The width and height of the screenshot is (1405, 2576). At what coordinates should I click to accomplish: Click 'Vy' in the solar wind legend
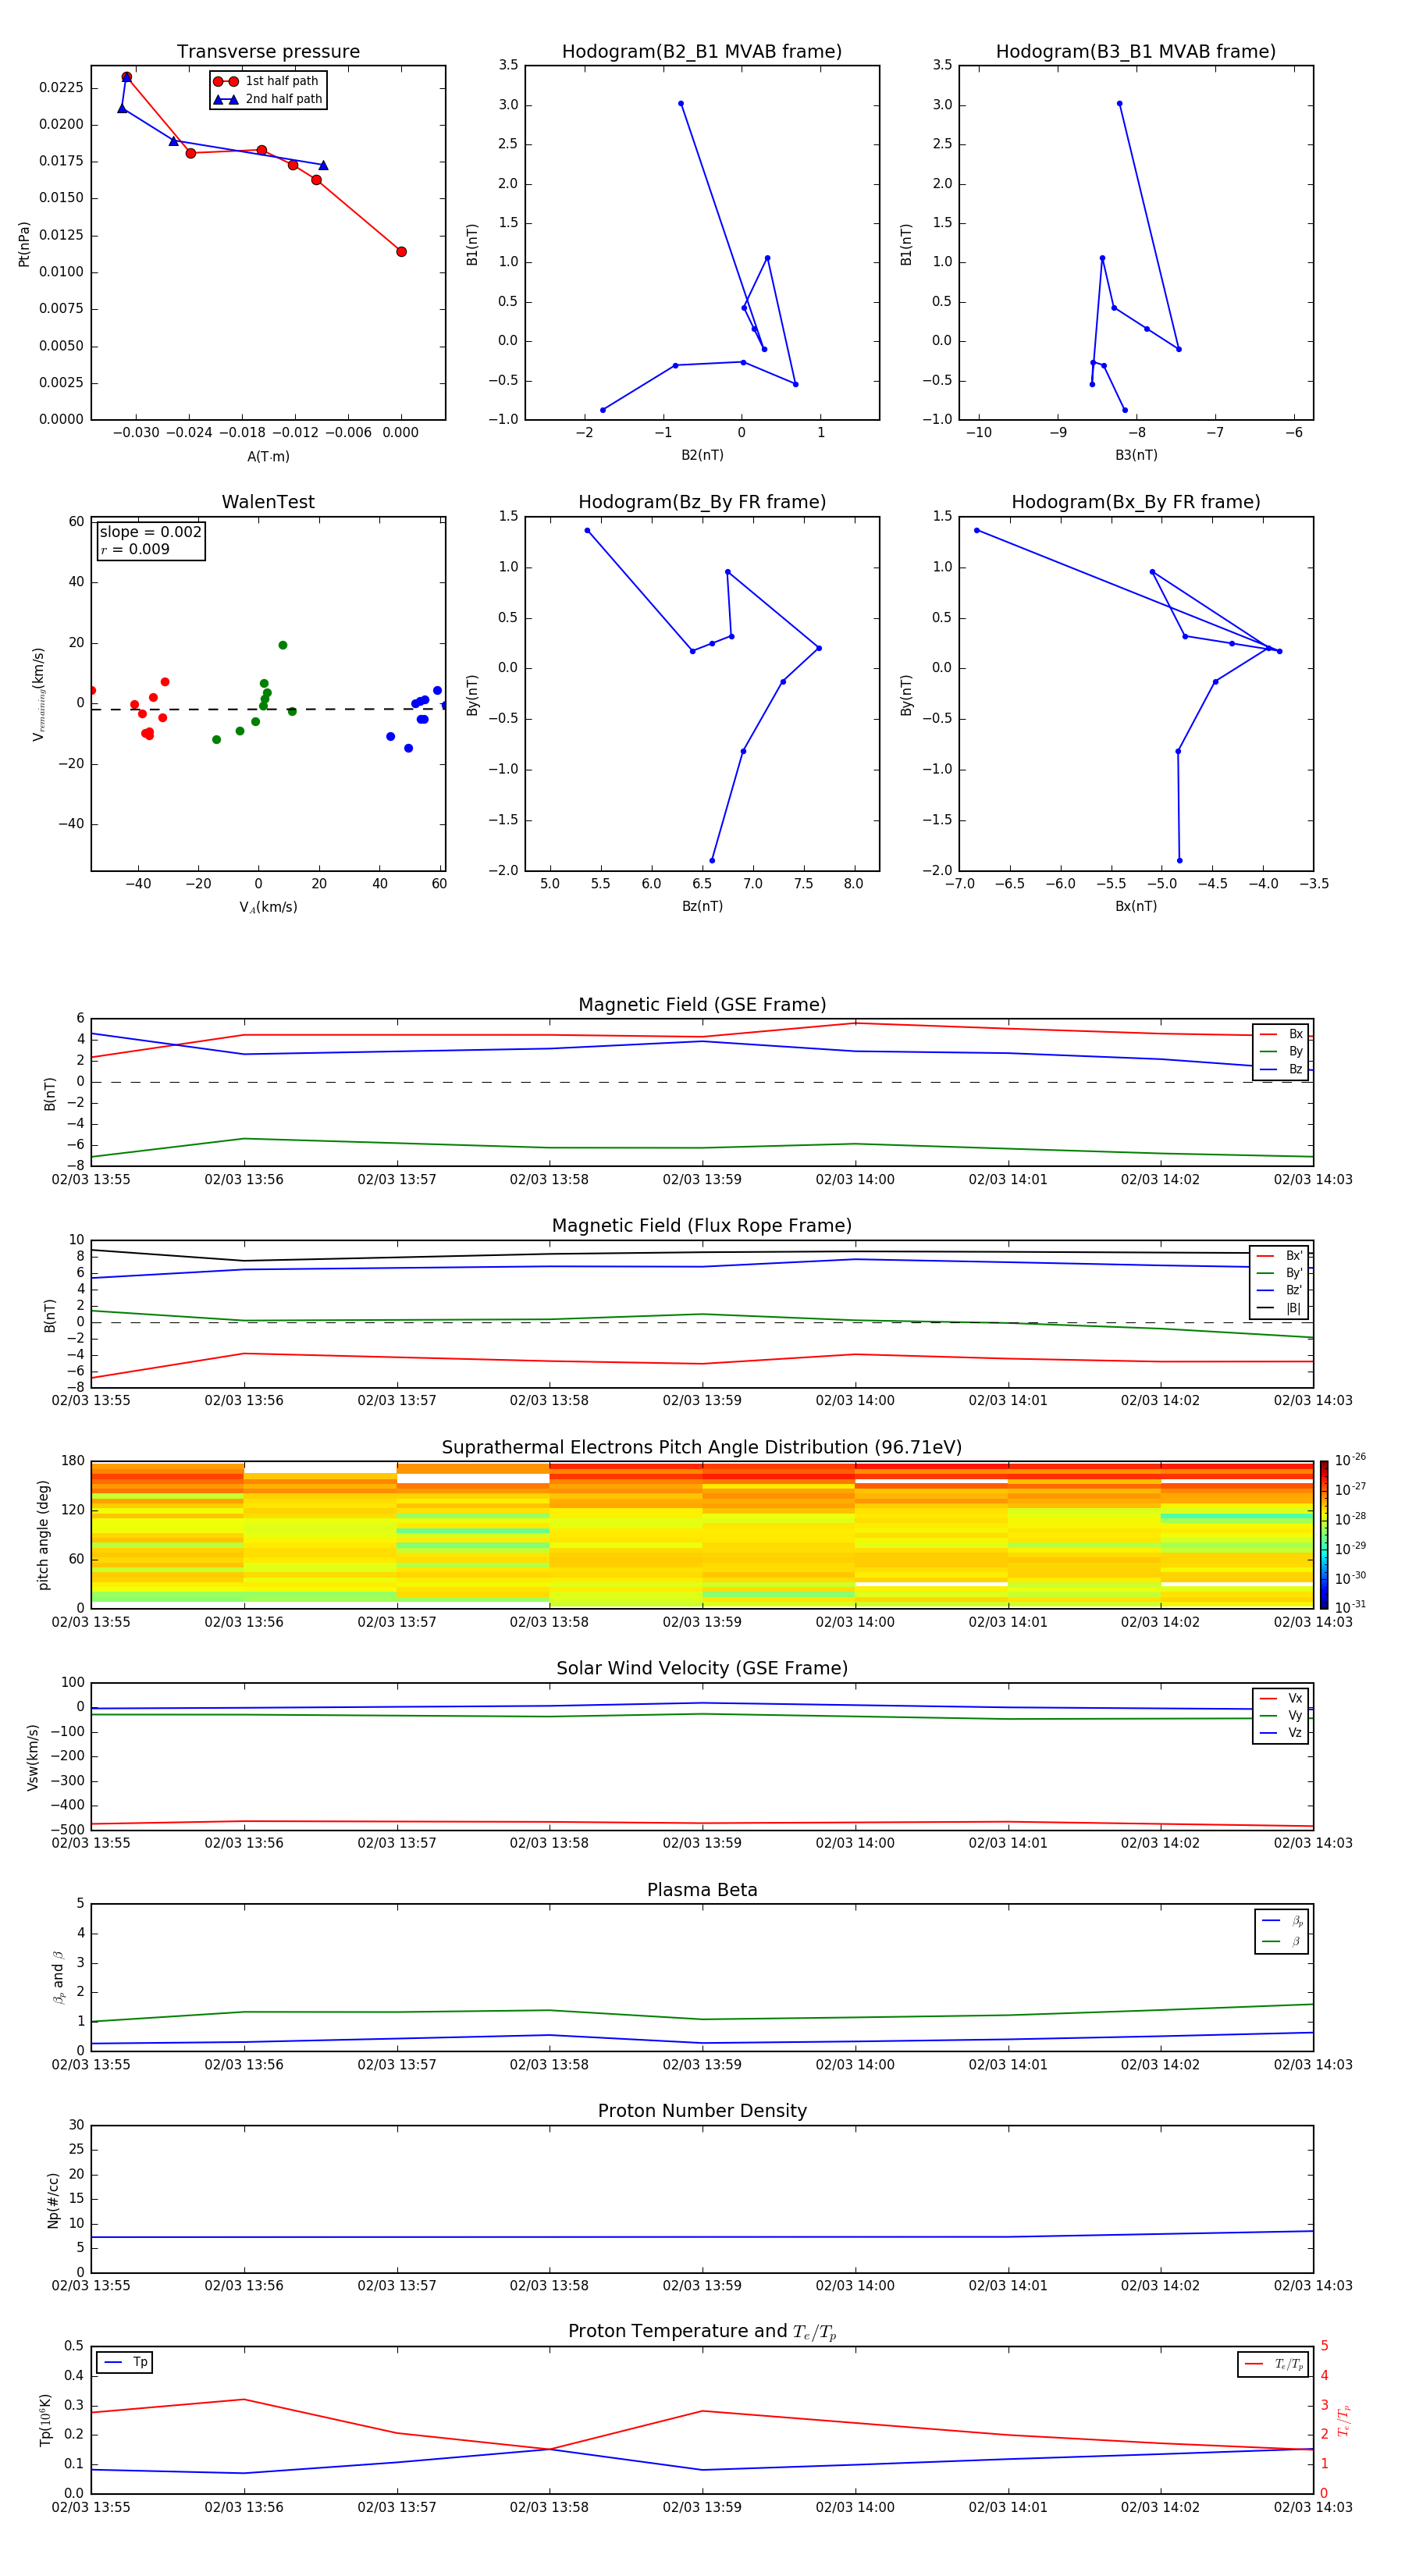1282,1715
